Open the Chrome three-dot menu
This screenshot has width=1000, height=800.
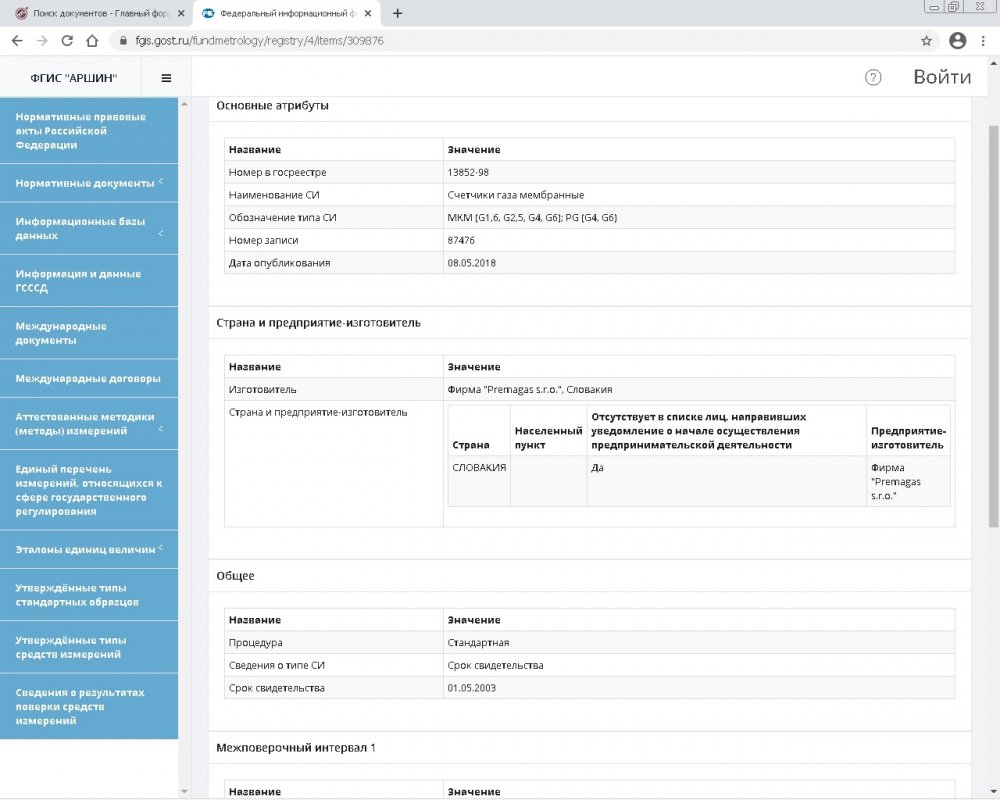click(x=984, y=41)
